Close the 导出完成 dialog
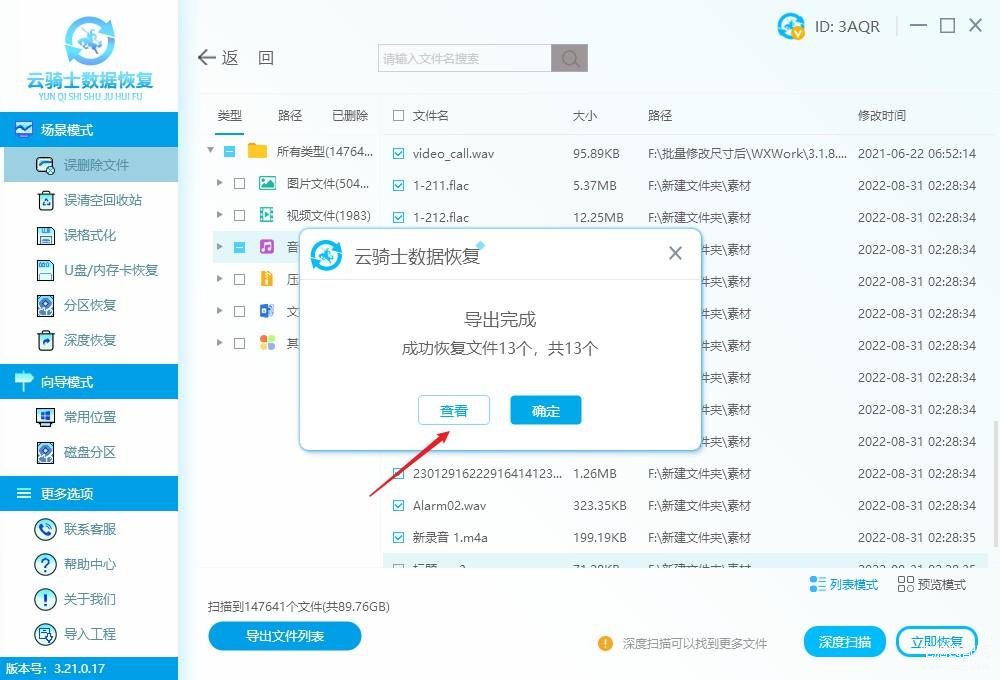Screen dimensions: 1000x680 tap(675, 253)
